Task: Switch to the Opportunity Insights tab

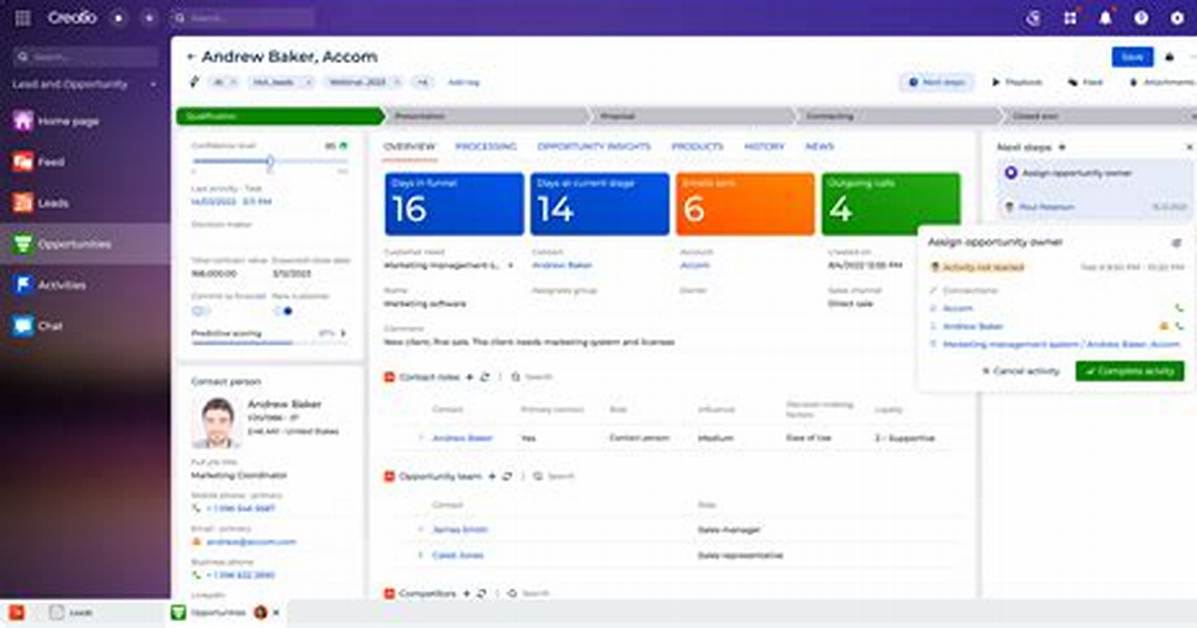Action: coord(594,147)
